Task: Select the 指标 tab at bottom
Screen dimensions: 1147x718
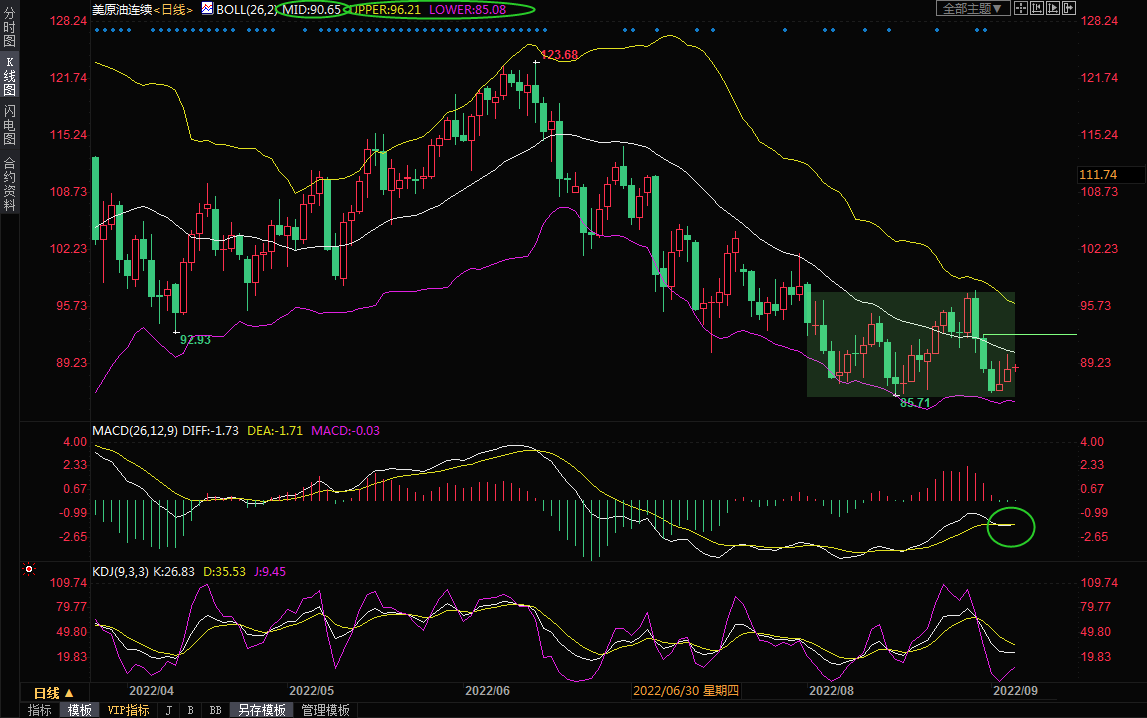Action: 40,710
